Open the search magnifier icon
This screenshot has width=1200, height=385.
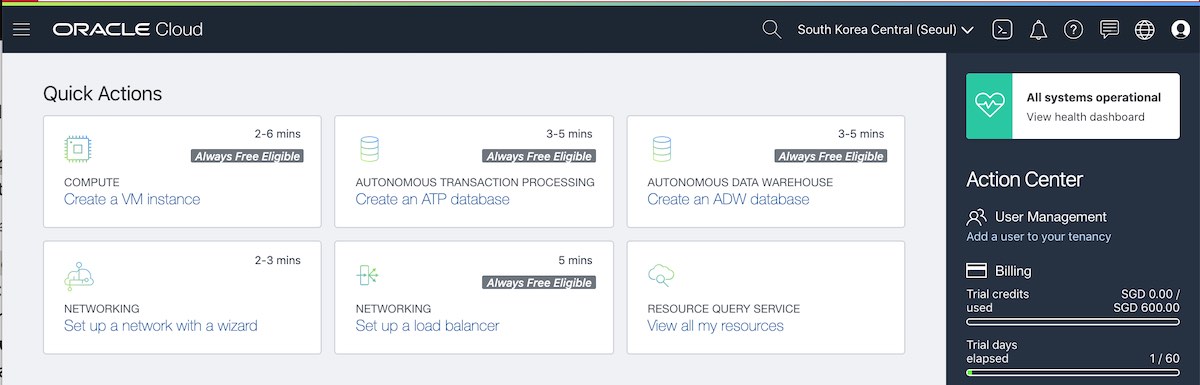tap(771, 30)
